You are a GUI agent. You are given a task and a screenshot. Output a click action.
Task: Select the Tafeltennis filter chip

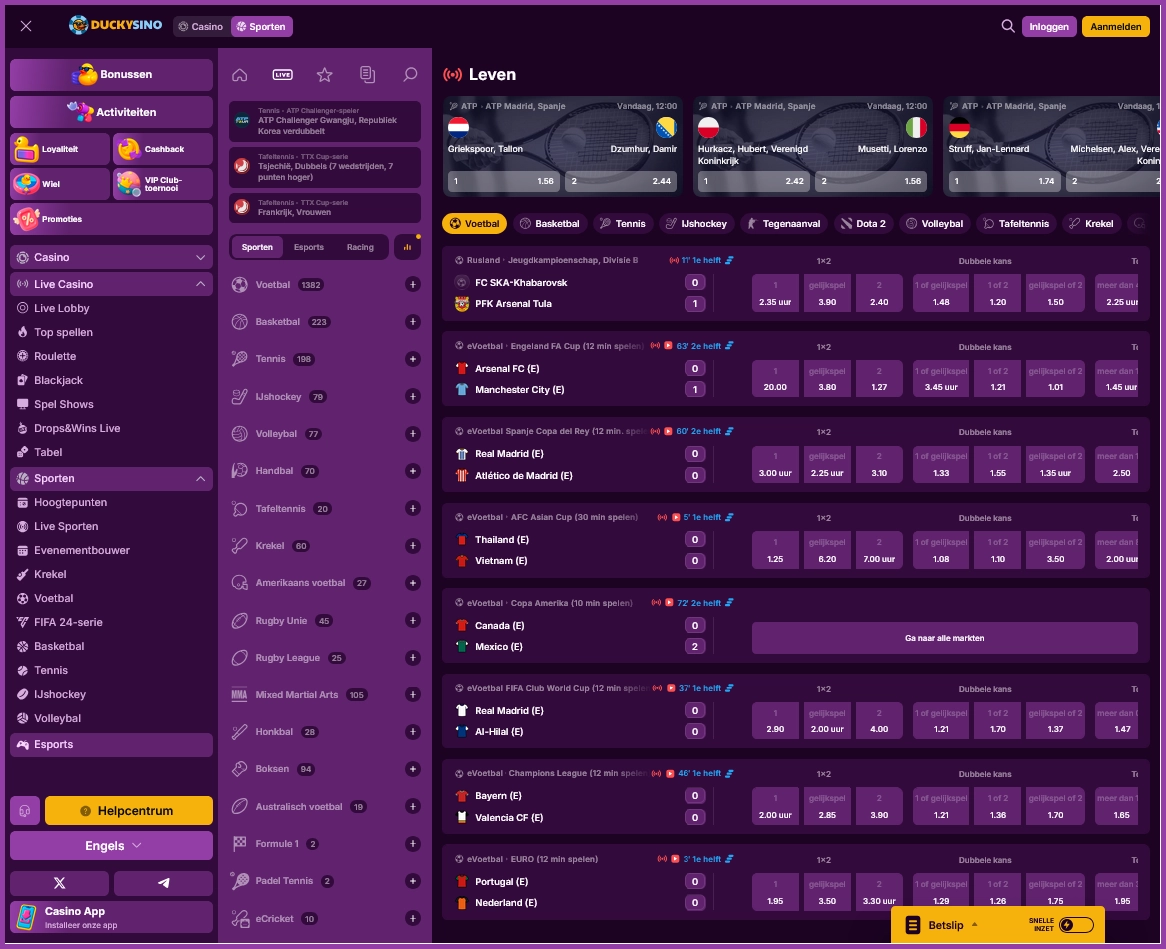[x=1016, y=224]
